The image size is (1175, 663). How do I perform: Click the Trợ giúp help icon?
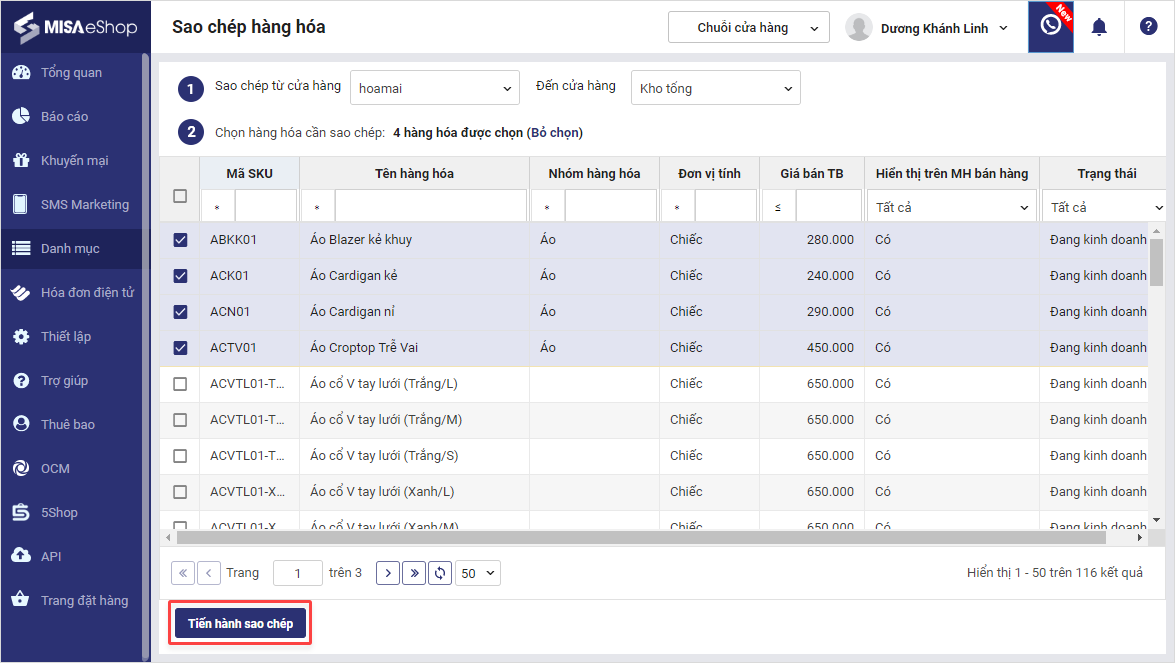point(21,381)
